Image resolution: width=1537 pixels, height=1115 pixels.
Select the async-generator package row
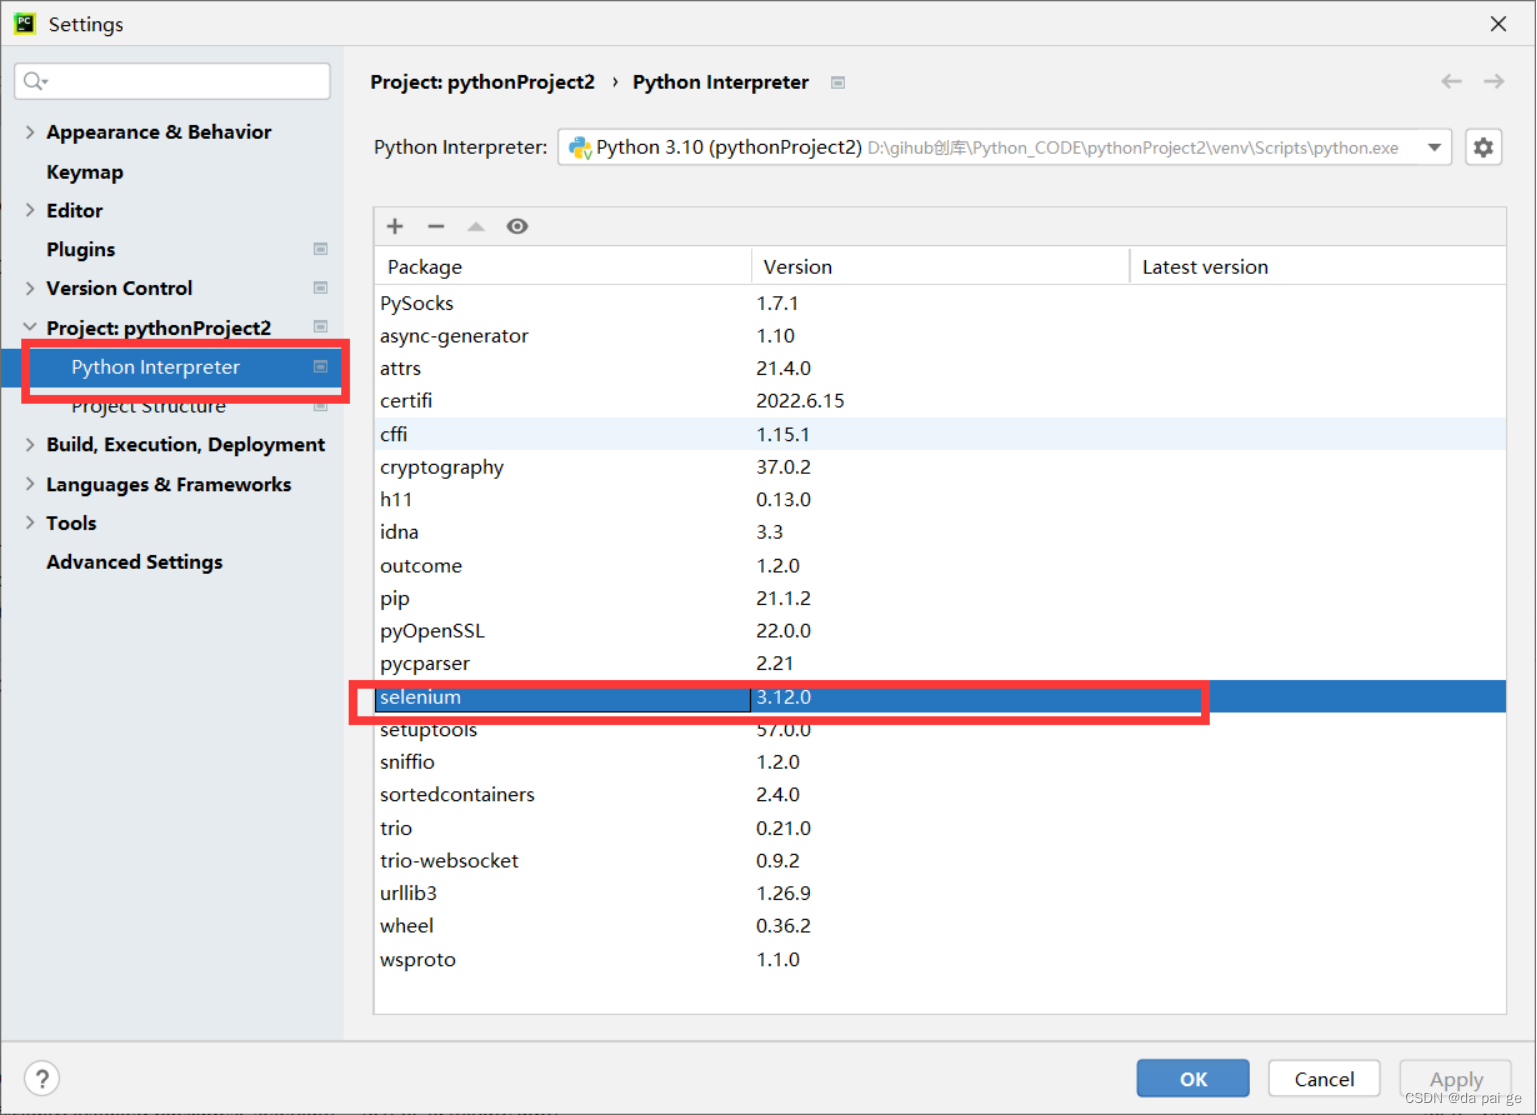point(940,336)
